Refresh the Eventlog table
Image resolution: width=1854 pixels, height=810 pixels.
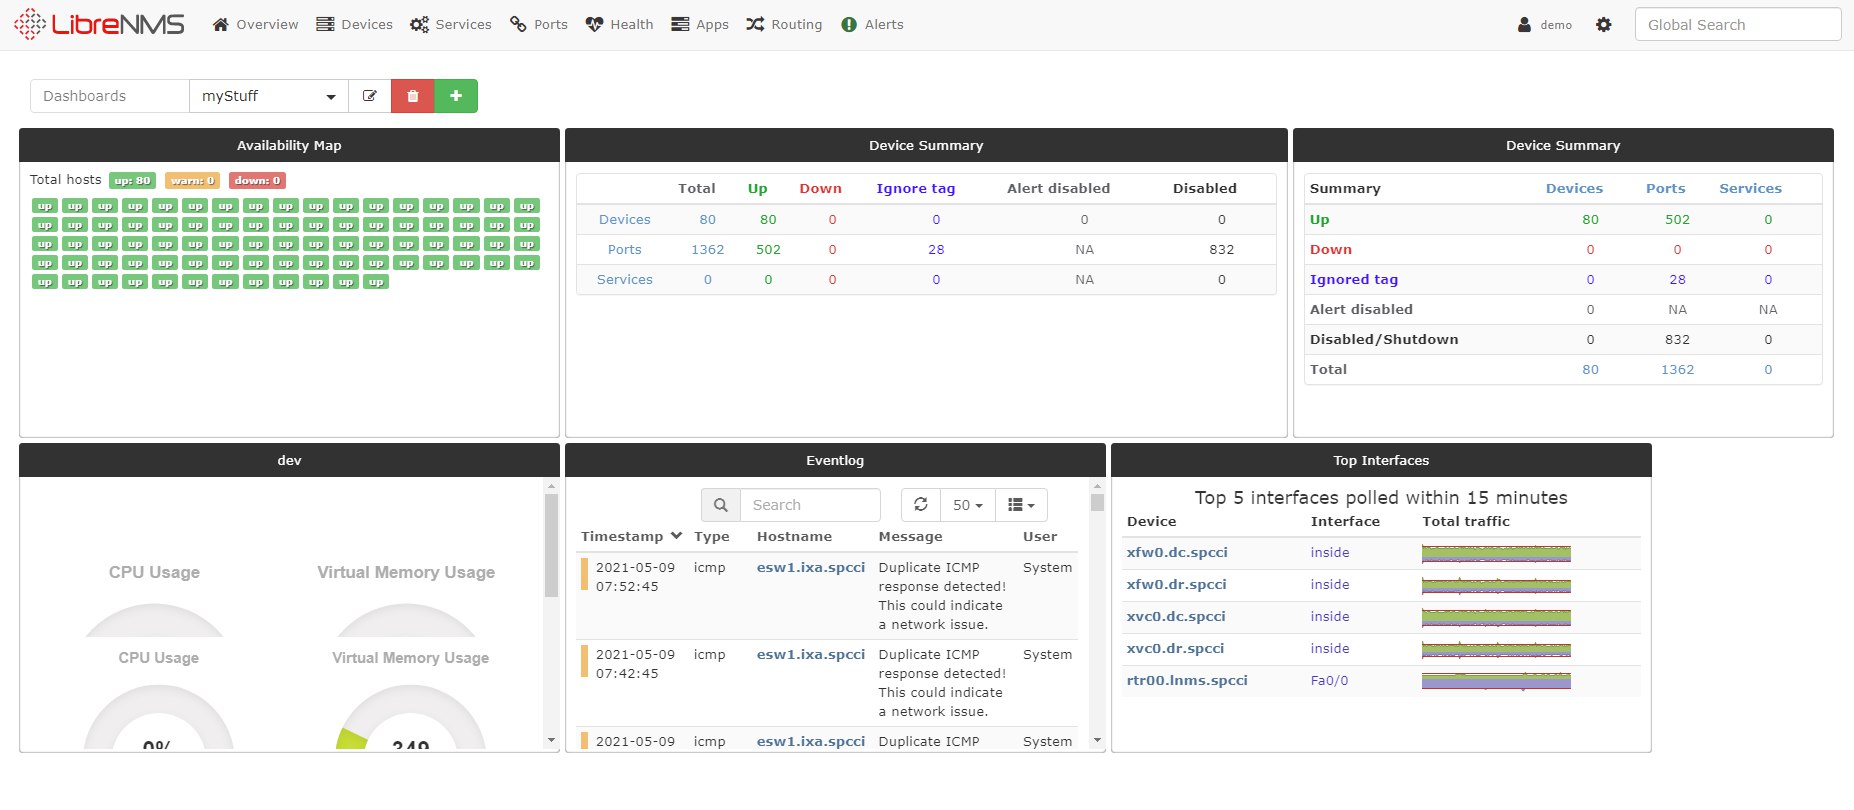pos(921,505)
